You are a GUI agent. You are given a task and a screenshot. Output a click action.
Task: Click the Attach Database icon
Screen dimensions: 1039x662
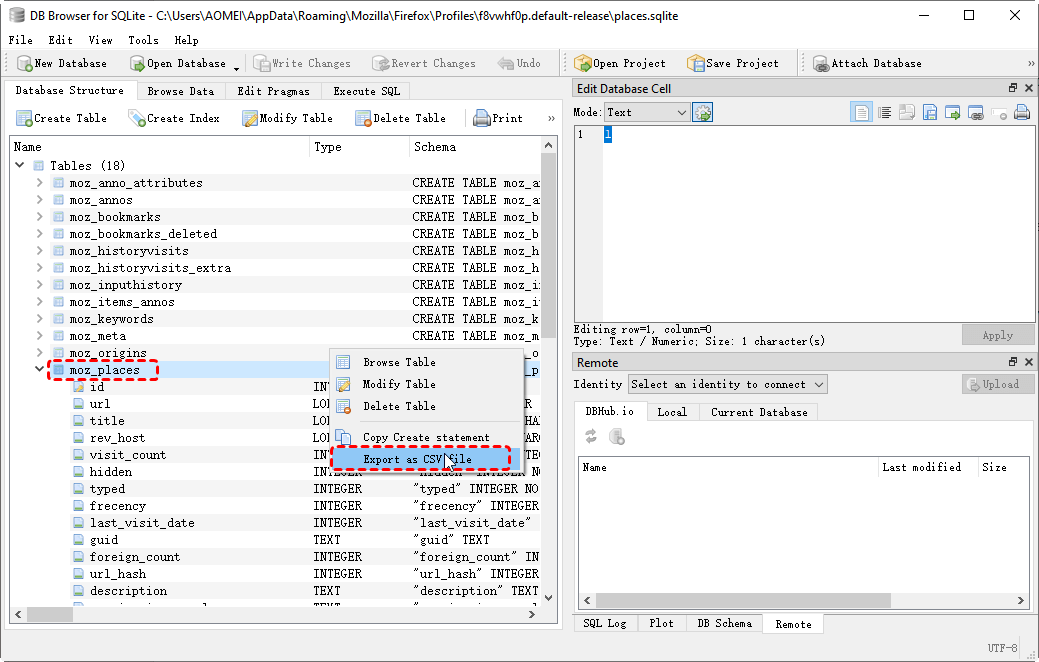(821, 63)
